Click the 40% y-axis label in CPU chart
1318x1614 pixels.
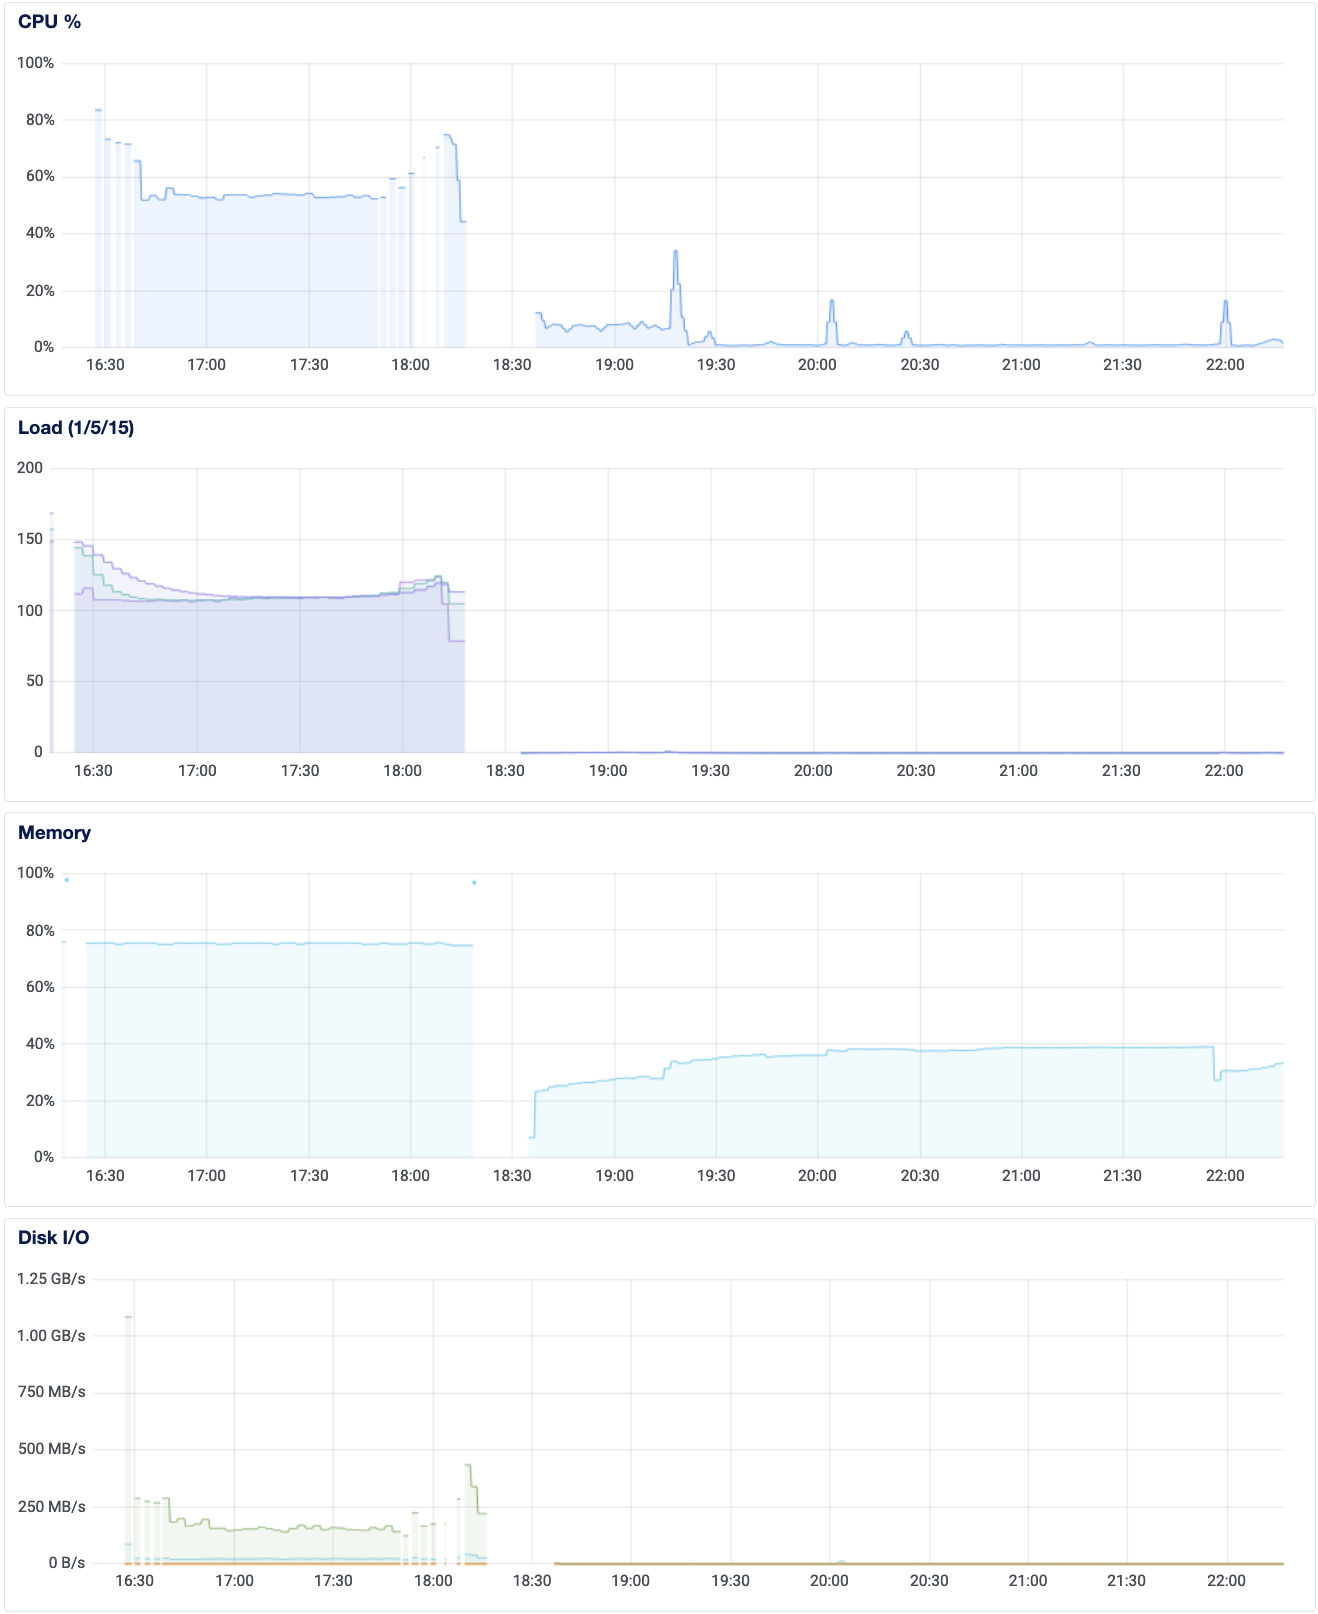[x=40, y=233]
